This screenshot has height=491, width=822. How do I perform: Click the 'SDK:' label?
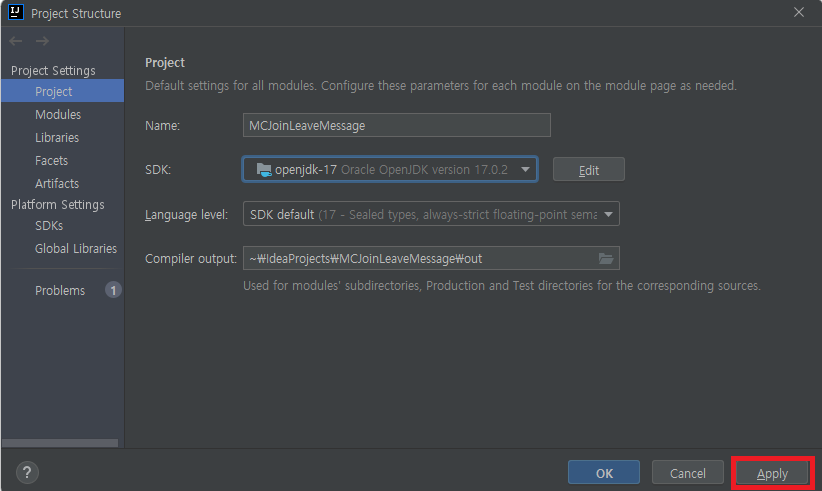158,170
